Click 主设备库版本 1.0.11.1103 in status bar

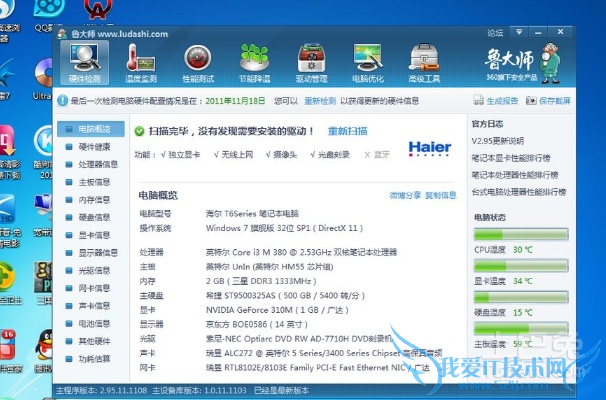[x=199, y=391]
